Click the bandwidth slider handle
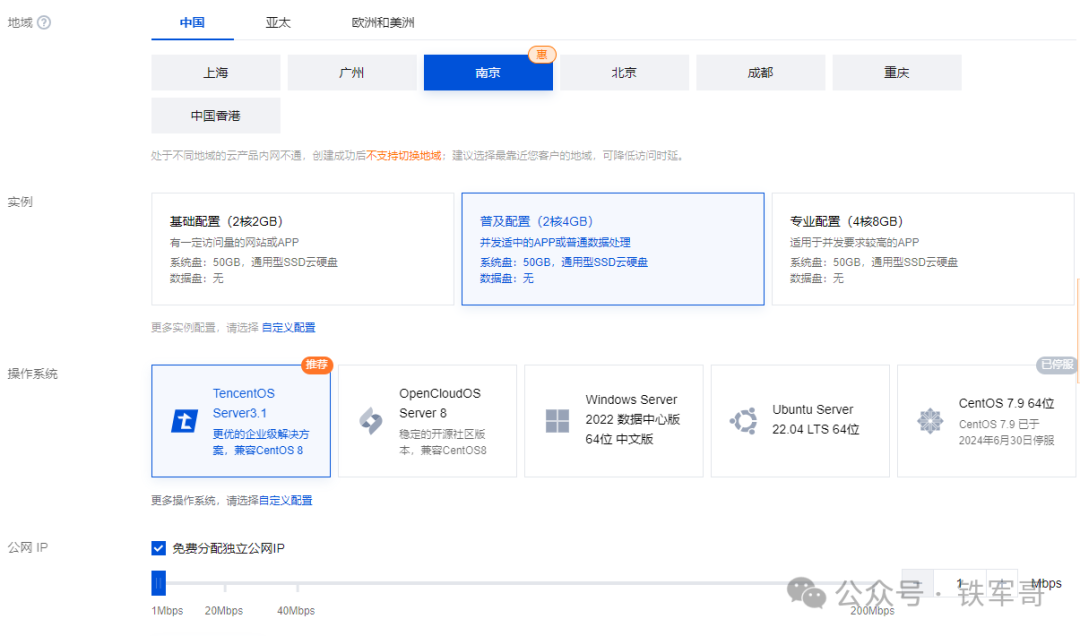Screen dimensions: 1080x636 158,583
